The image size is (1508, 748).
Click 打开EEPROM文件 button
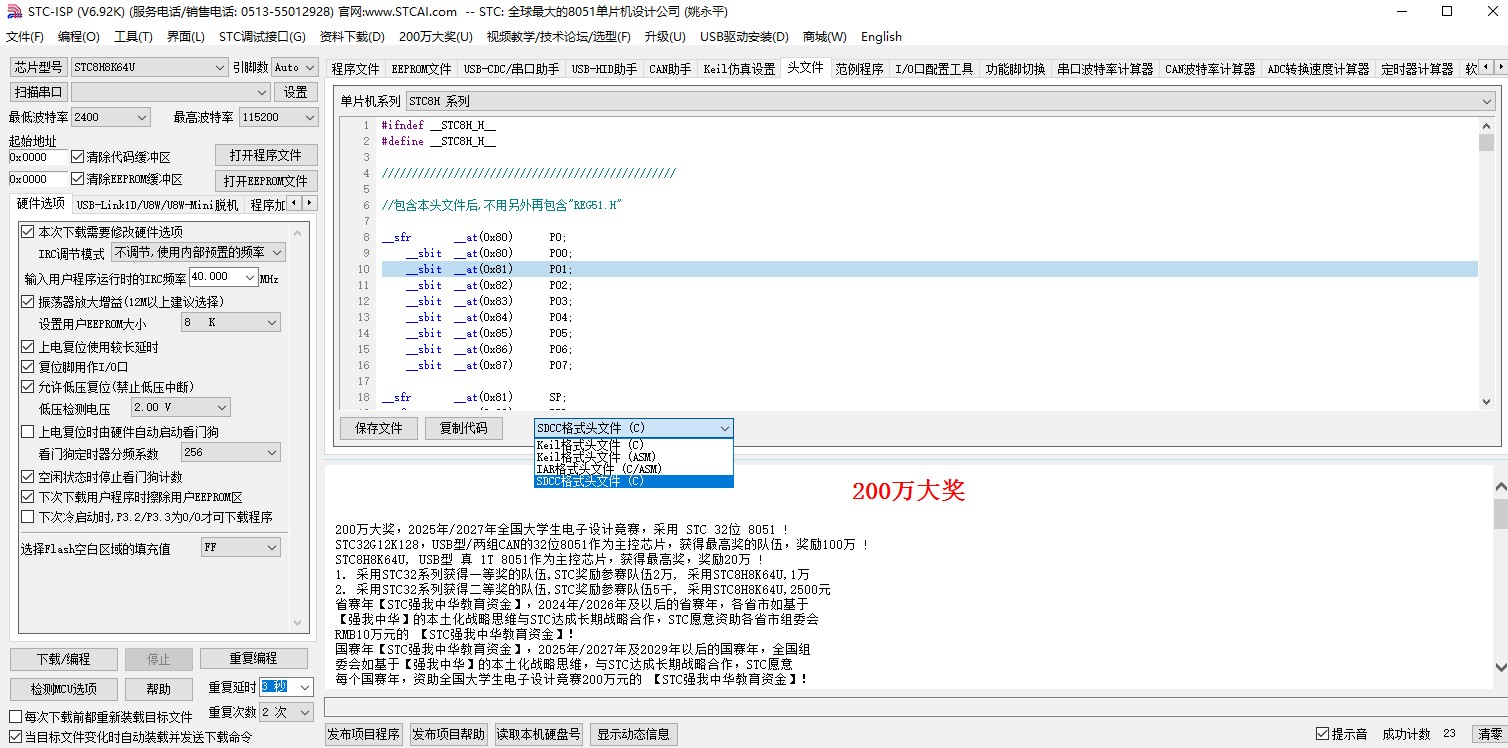coord(266,181)
